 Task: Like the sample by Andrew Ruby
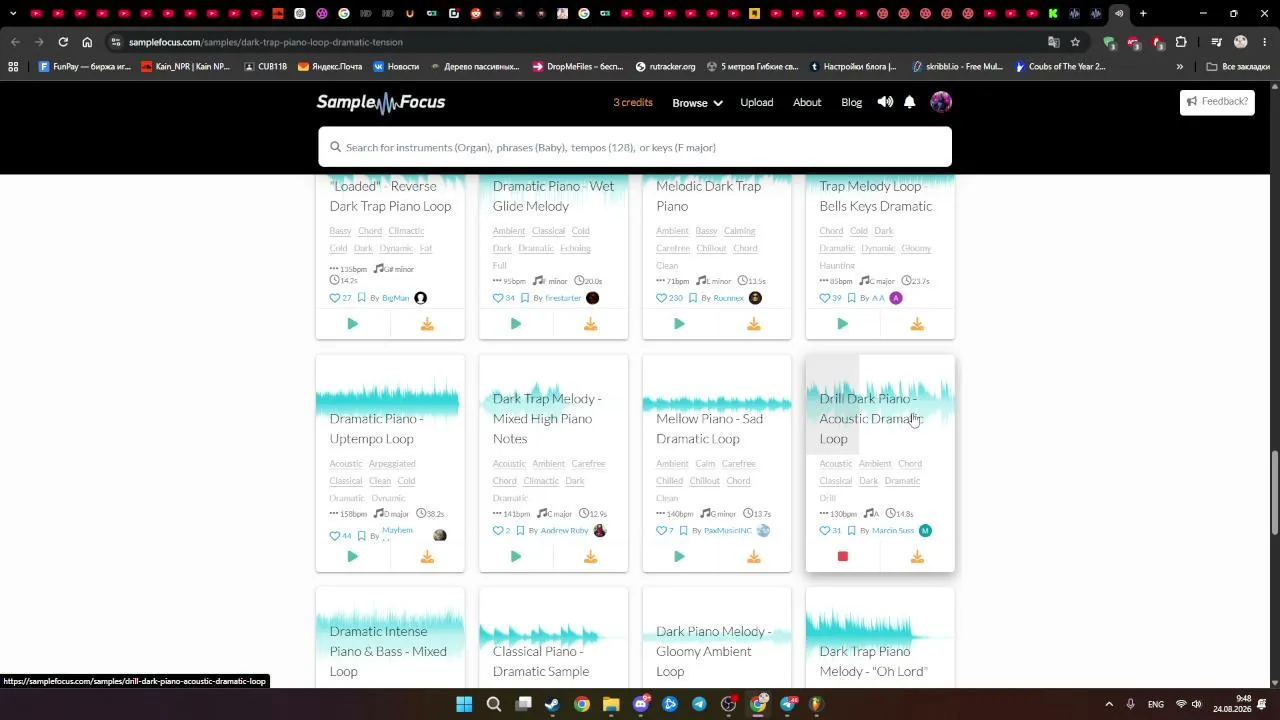(x=498, y=530)
